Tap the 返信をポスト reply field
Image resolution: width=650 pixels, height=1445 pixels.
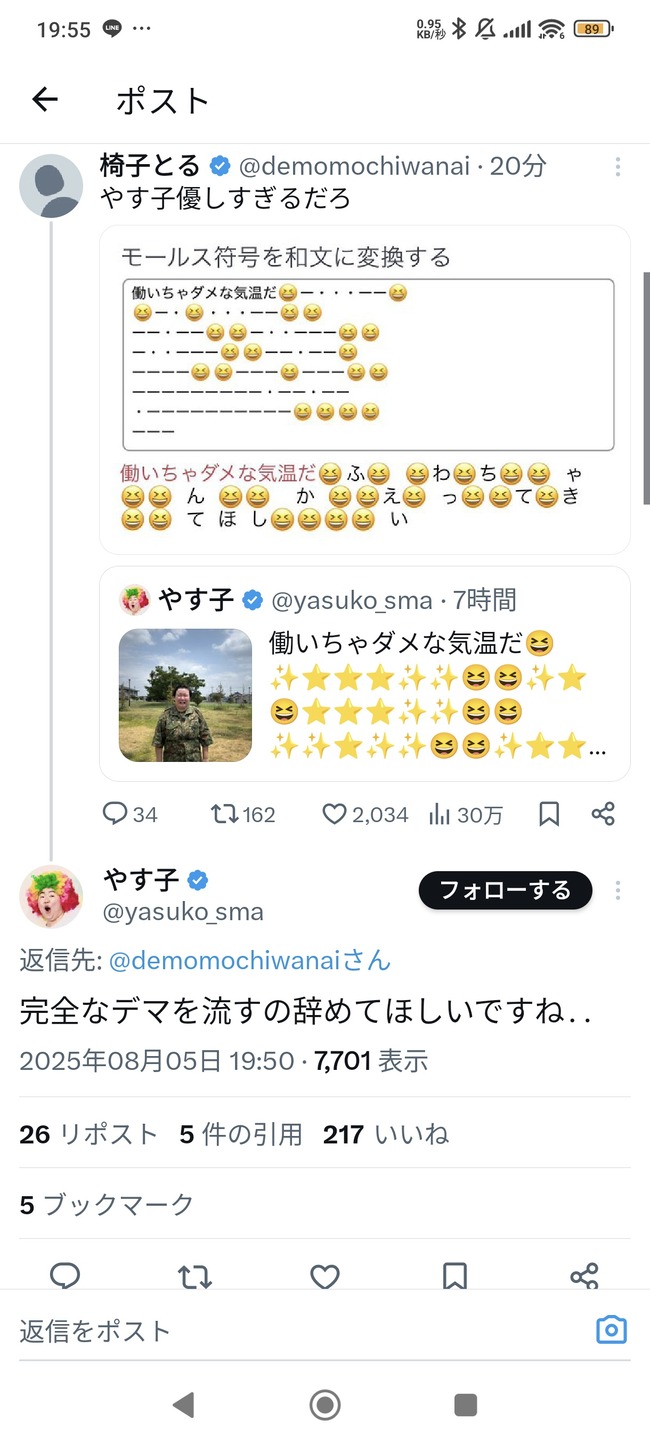tap(300, 1330)
